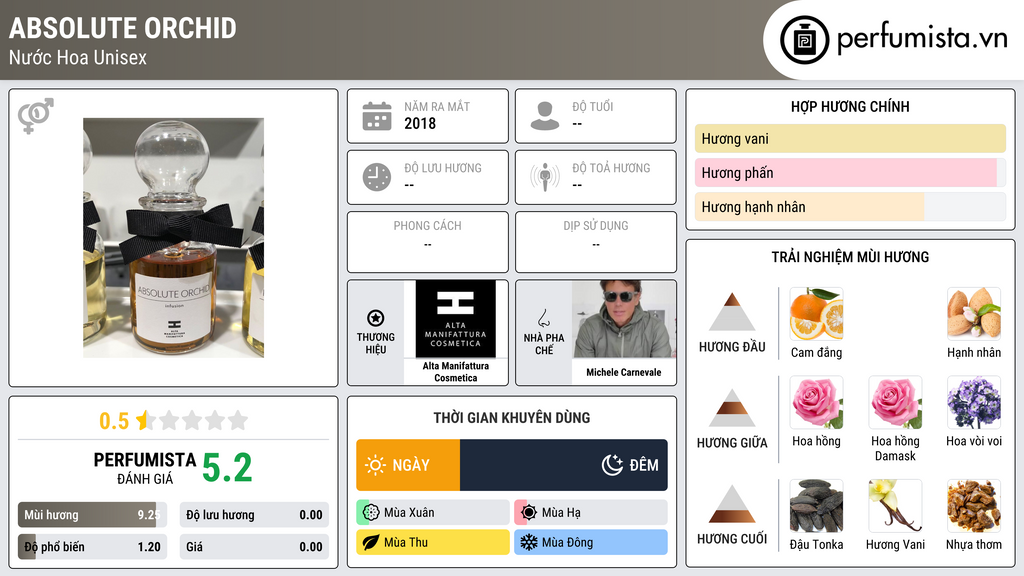This screenshot has width=1024, height=576.
Task: Select the Hoa hồng Damask note image
Action: (x=895, y=403)
